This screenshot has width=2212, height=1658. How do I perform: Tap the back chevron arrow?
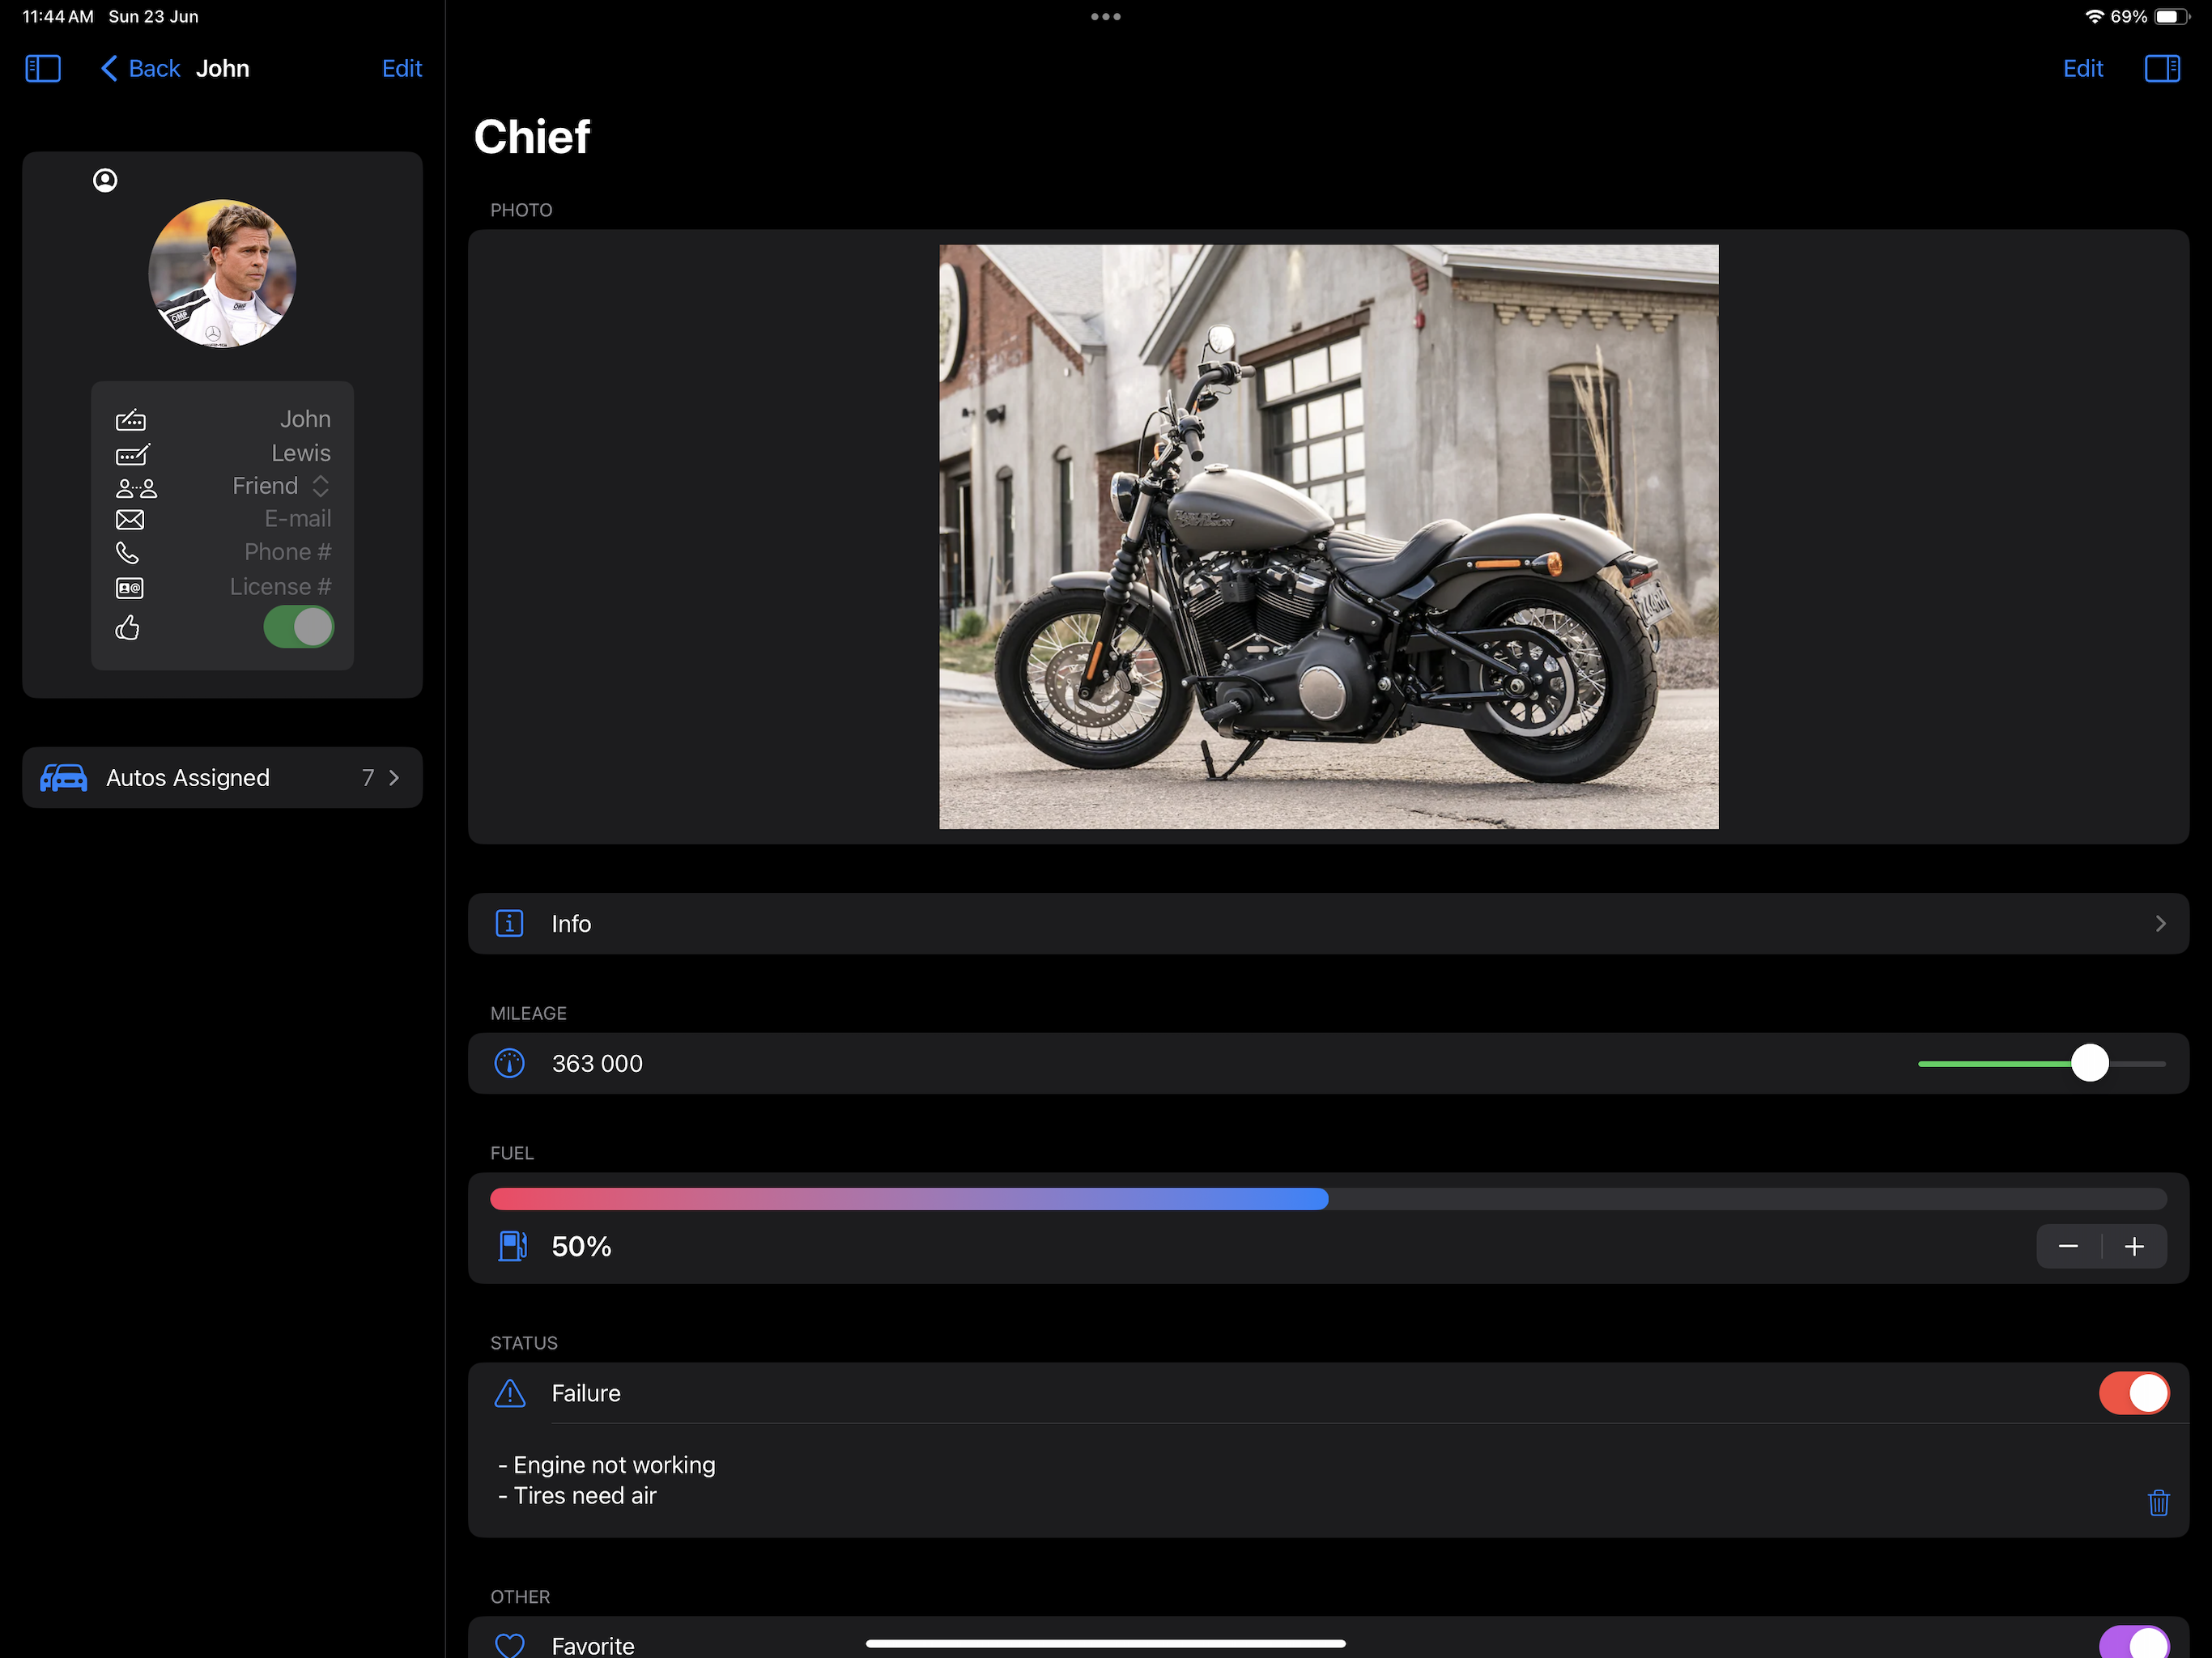[109, 68]
